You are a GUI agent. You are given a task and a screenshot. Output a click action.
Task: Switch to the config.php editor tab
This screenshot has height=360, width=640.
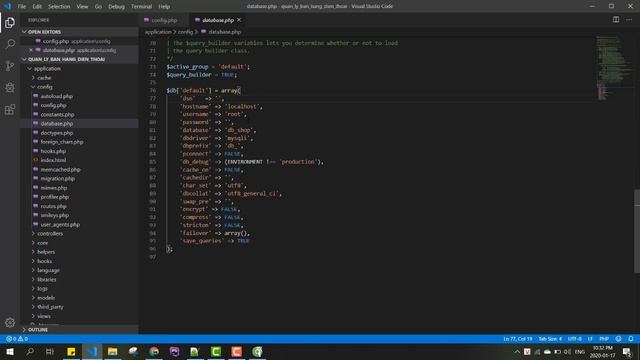(164, 20)
